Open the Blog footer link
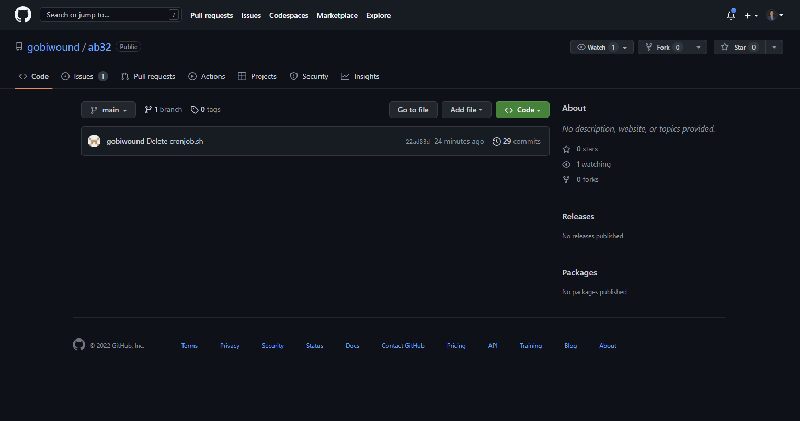This screenshot has height=421, width=800. point(570,345)
